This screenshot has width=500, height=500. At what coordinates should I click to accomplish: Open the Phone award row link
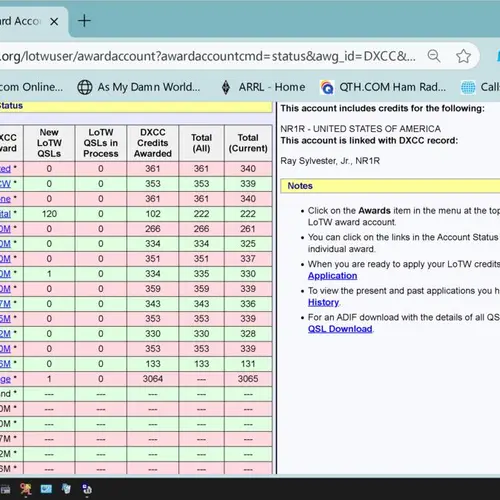(x=5, y=199)
